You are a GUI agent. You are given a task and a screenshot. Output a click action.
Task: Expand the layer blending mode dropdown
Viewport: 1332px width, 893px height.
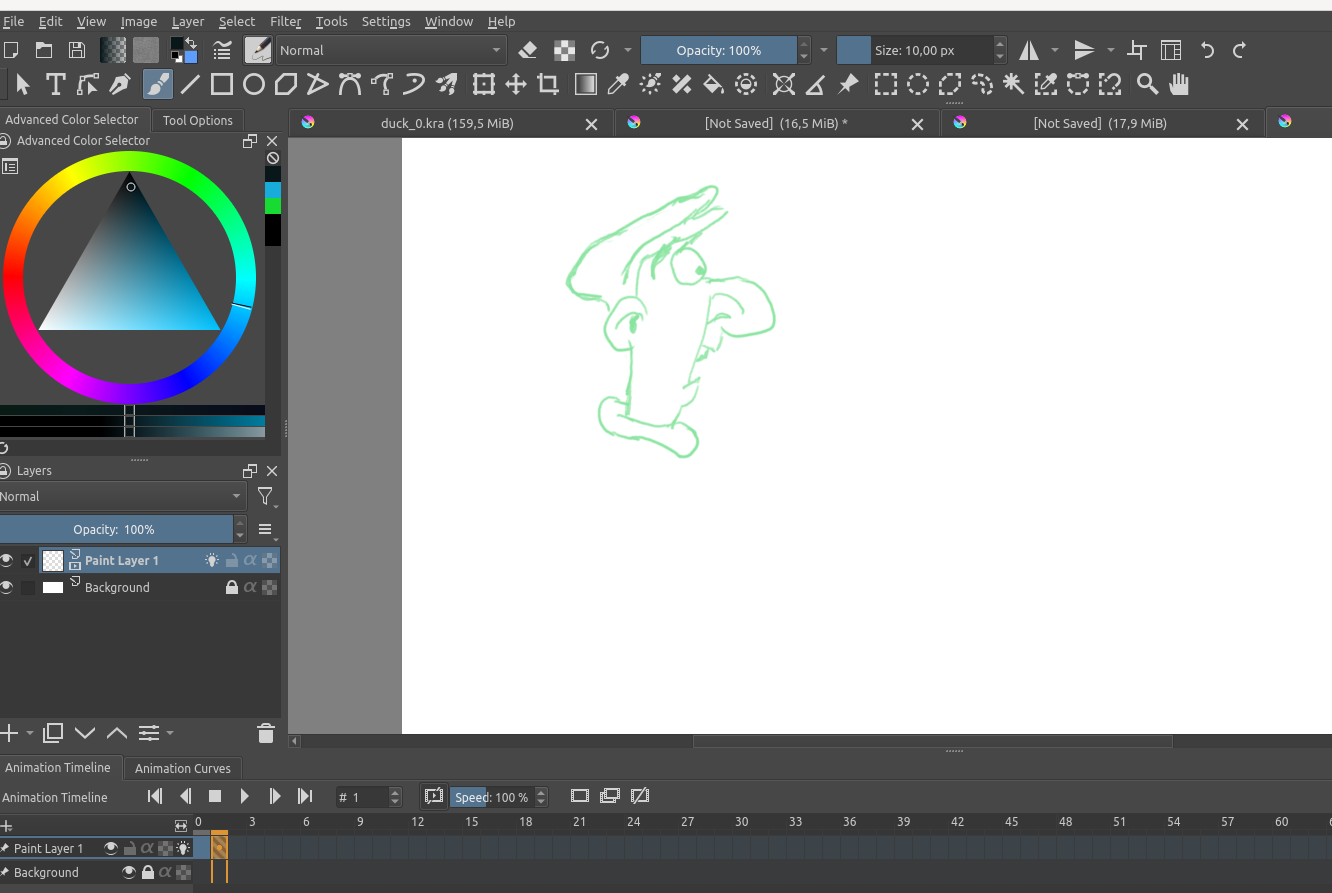[122, 497]
